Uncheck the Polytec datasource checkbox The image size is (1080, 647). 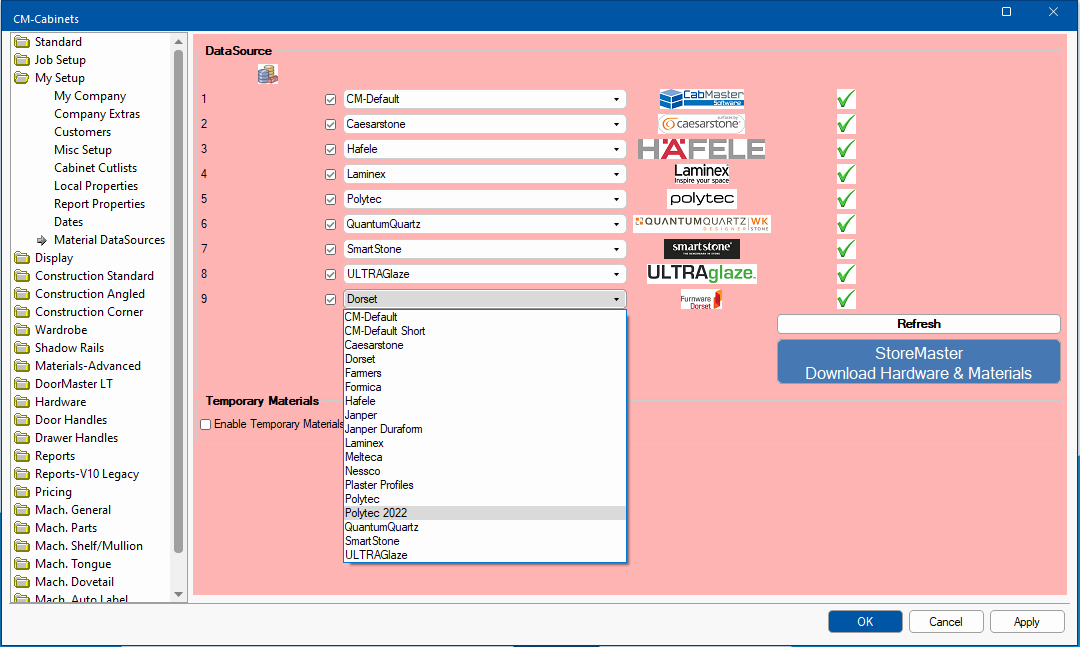(331, 199)
